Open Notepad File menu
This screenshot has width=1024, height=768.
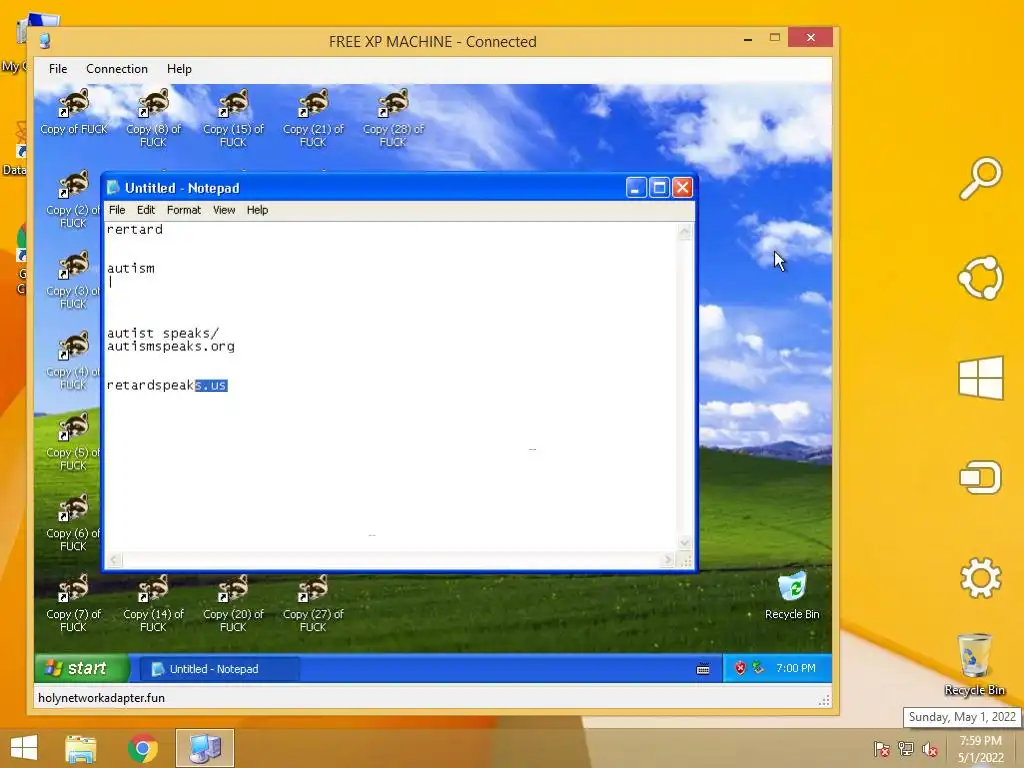[x=117, y=210]
